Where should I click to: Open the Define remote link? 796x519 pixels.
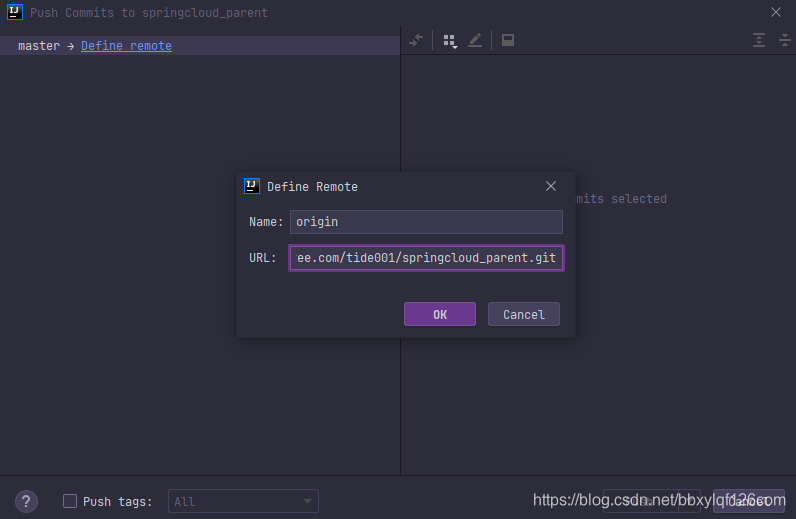[126, 46]
